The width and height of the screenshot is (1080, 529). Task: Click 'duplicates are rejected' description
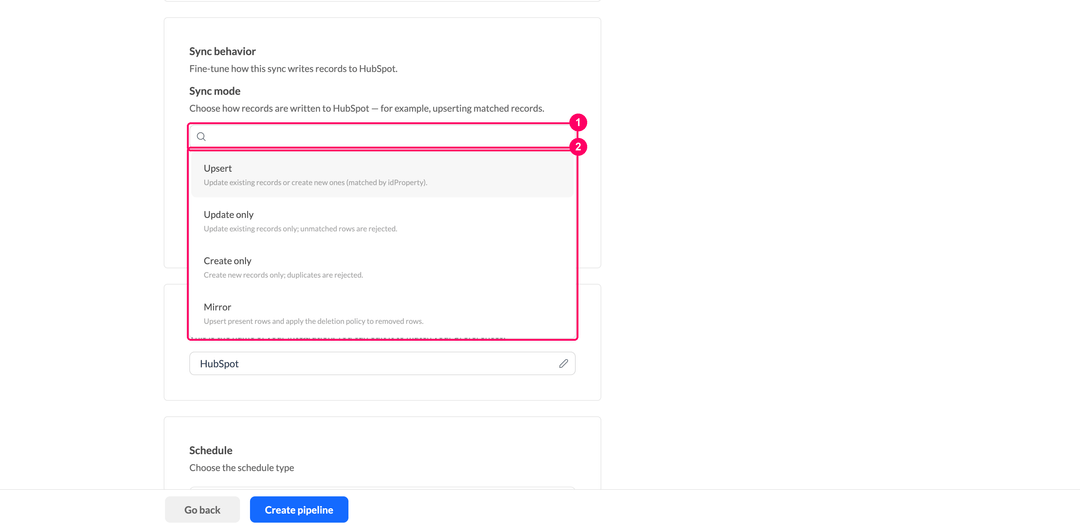point(283,275)
